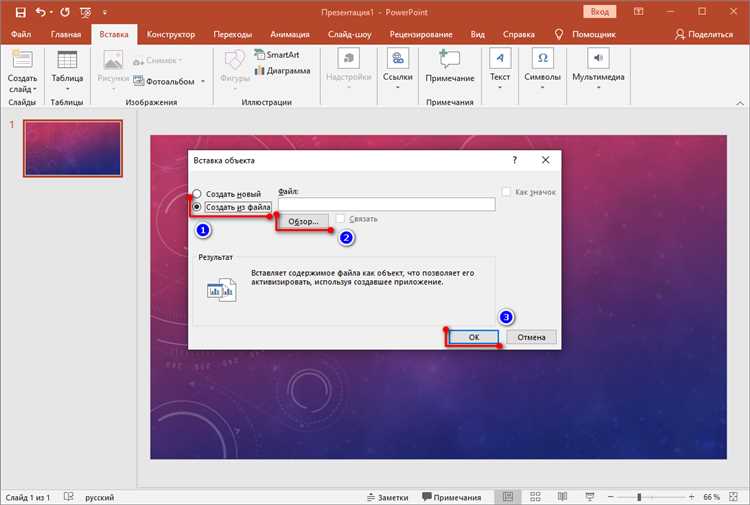
Task: Click the Файл path input field
Action: point(386,205)
